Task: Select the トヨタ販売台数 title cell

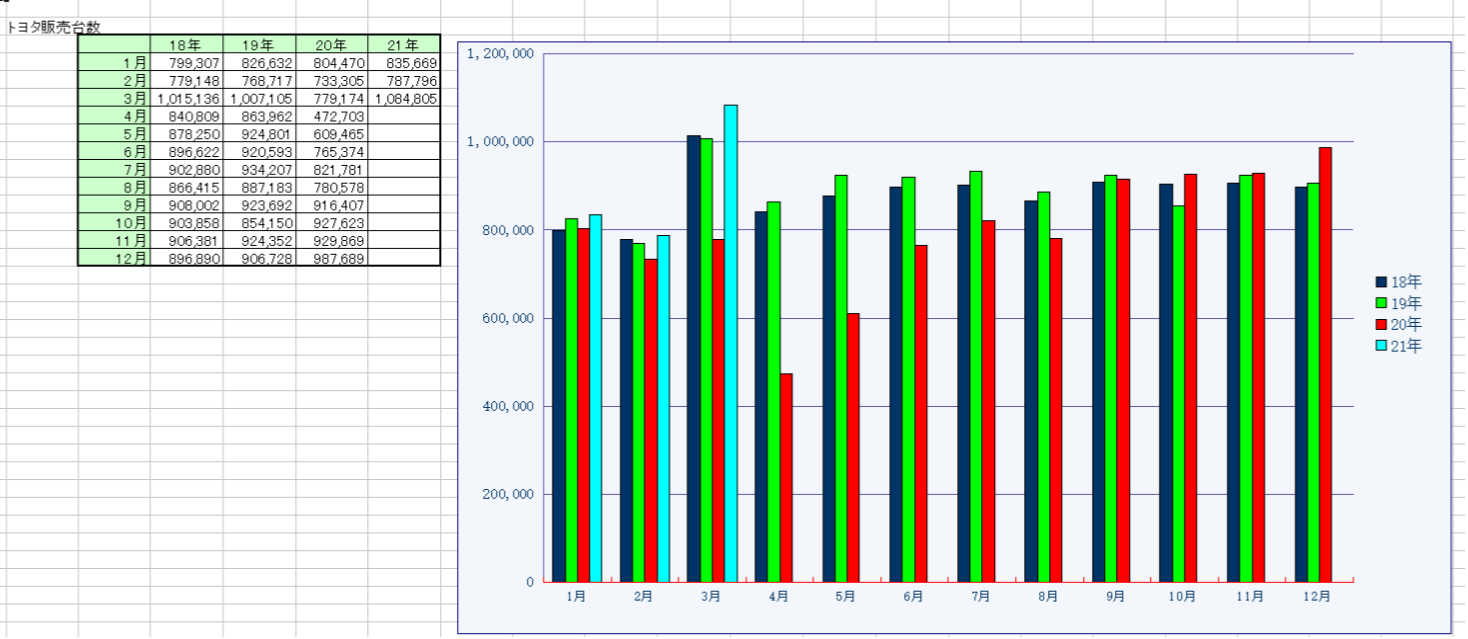Action: click(x=52, y=27)
